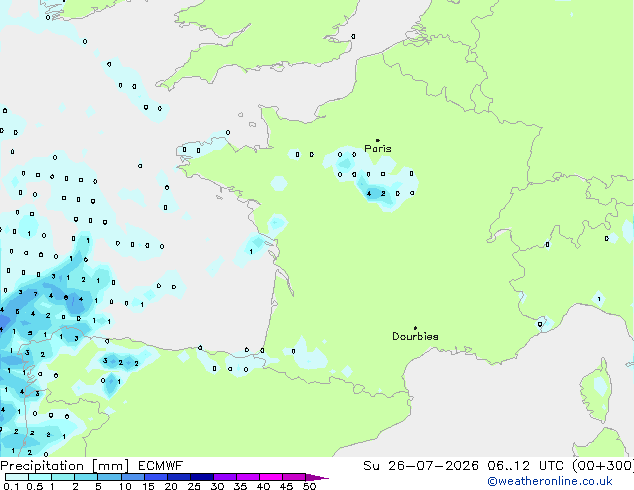Click the '06..12 UTC' time range
The height and width of the screenshot is (490, 634).
[x=525, y=466]
